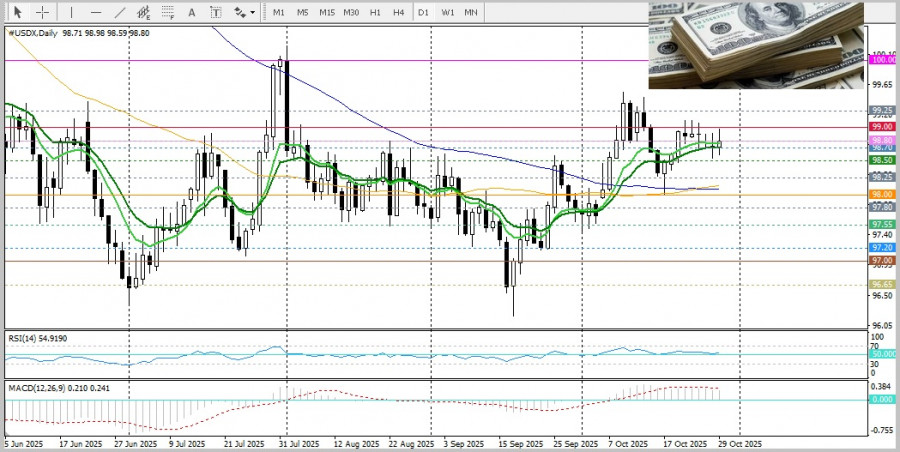
Task: Choose the text tool icon
Action: (194, 12)
